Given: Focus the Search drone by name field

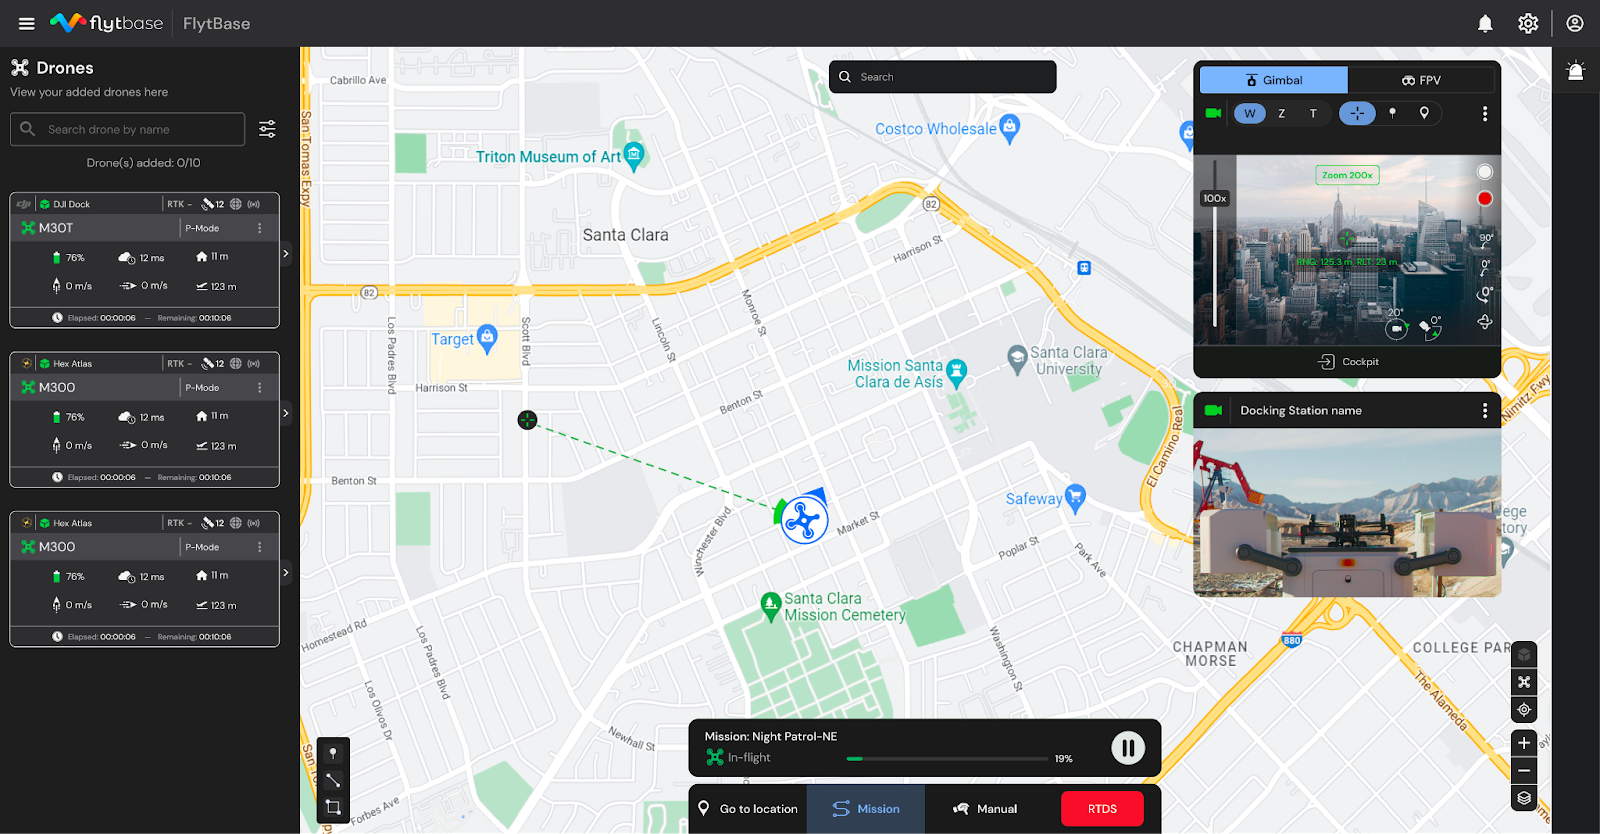Looking at the screenshot, I should [128, 129].
